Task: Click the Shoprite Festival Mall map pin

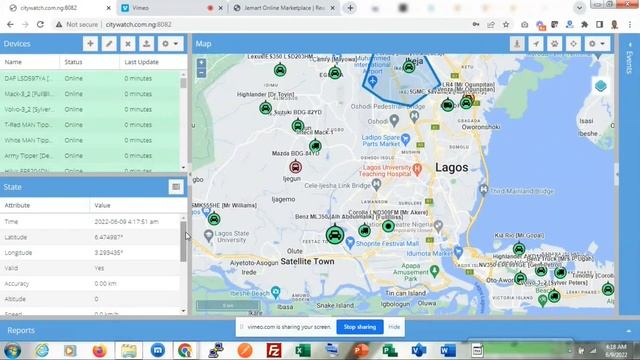Action: point(350,243)
